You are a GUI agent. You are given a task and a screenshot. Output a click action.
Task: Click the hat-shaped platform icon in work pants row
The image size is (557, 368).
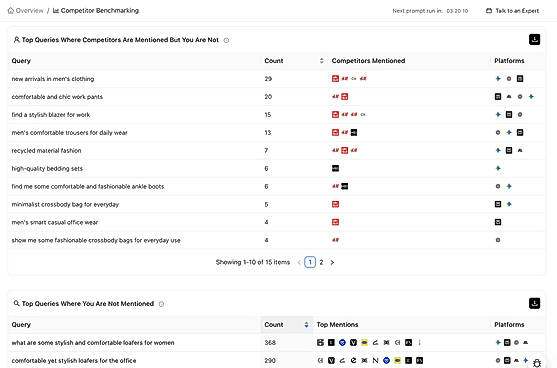click(509, 97)
